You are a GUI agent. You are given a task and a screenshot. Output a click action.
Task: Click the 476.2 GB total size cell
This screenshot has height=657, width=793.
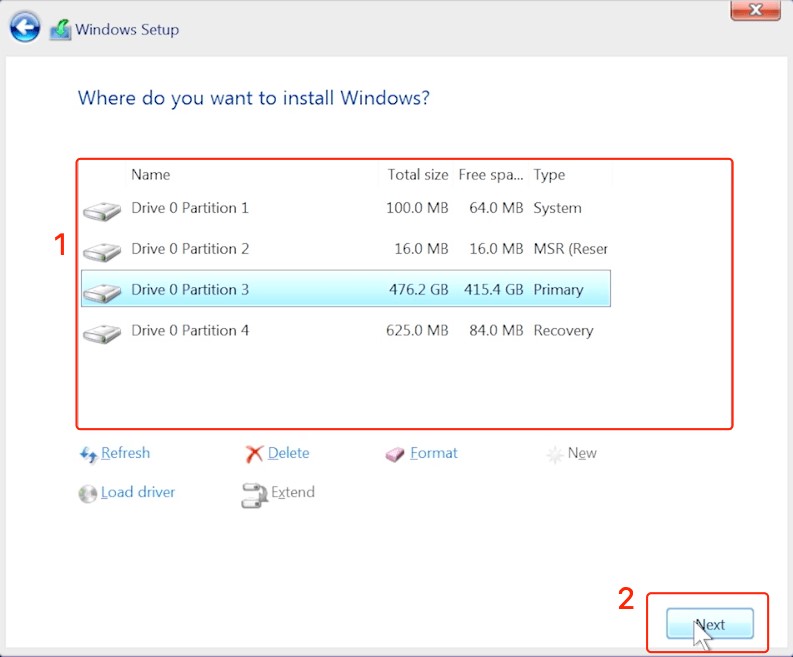click(419, 289)
